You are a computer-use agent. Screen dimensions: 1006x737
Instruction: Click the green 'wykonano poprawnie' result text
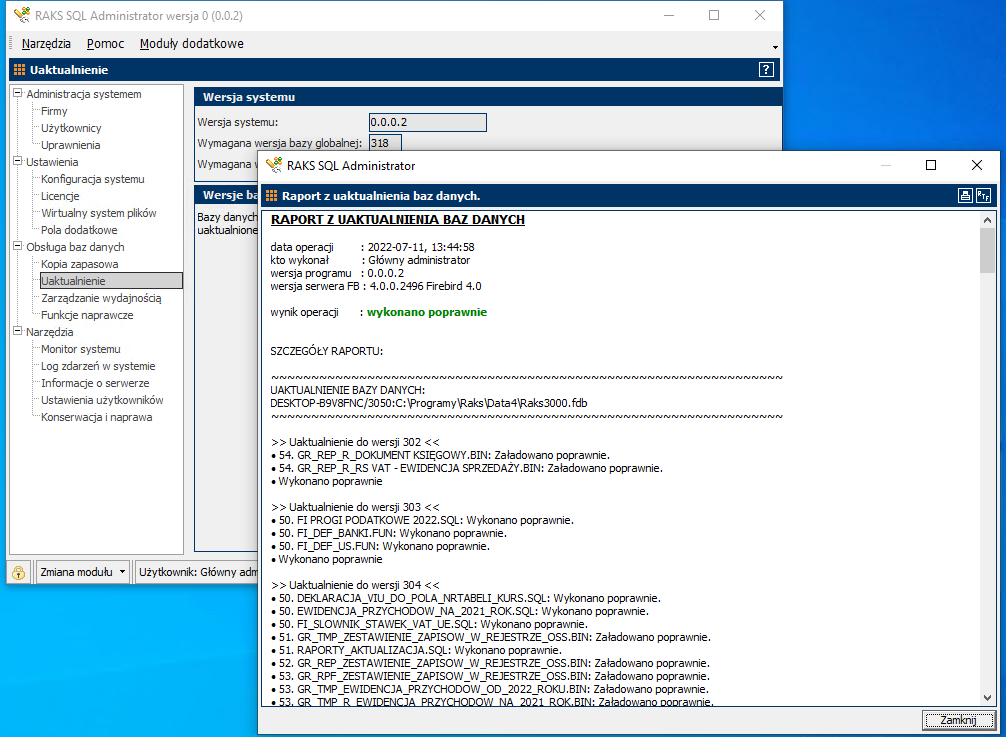coord(427,312)
